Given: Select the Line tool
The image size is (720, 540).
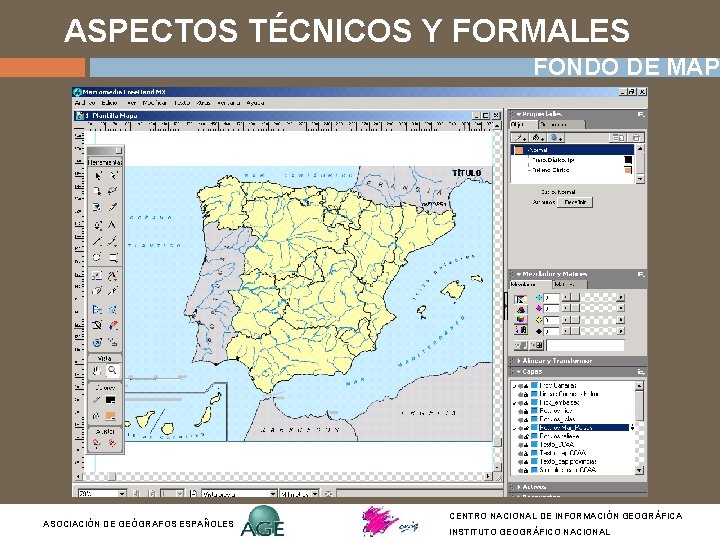Looking at the screenshot, I should point(97,241).
